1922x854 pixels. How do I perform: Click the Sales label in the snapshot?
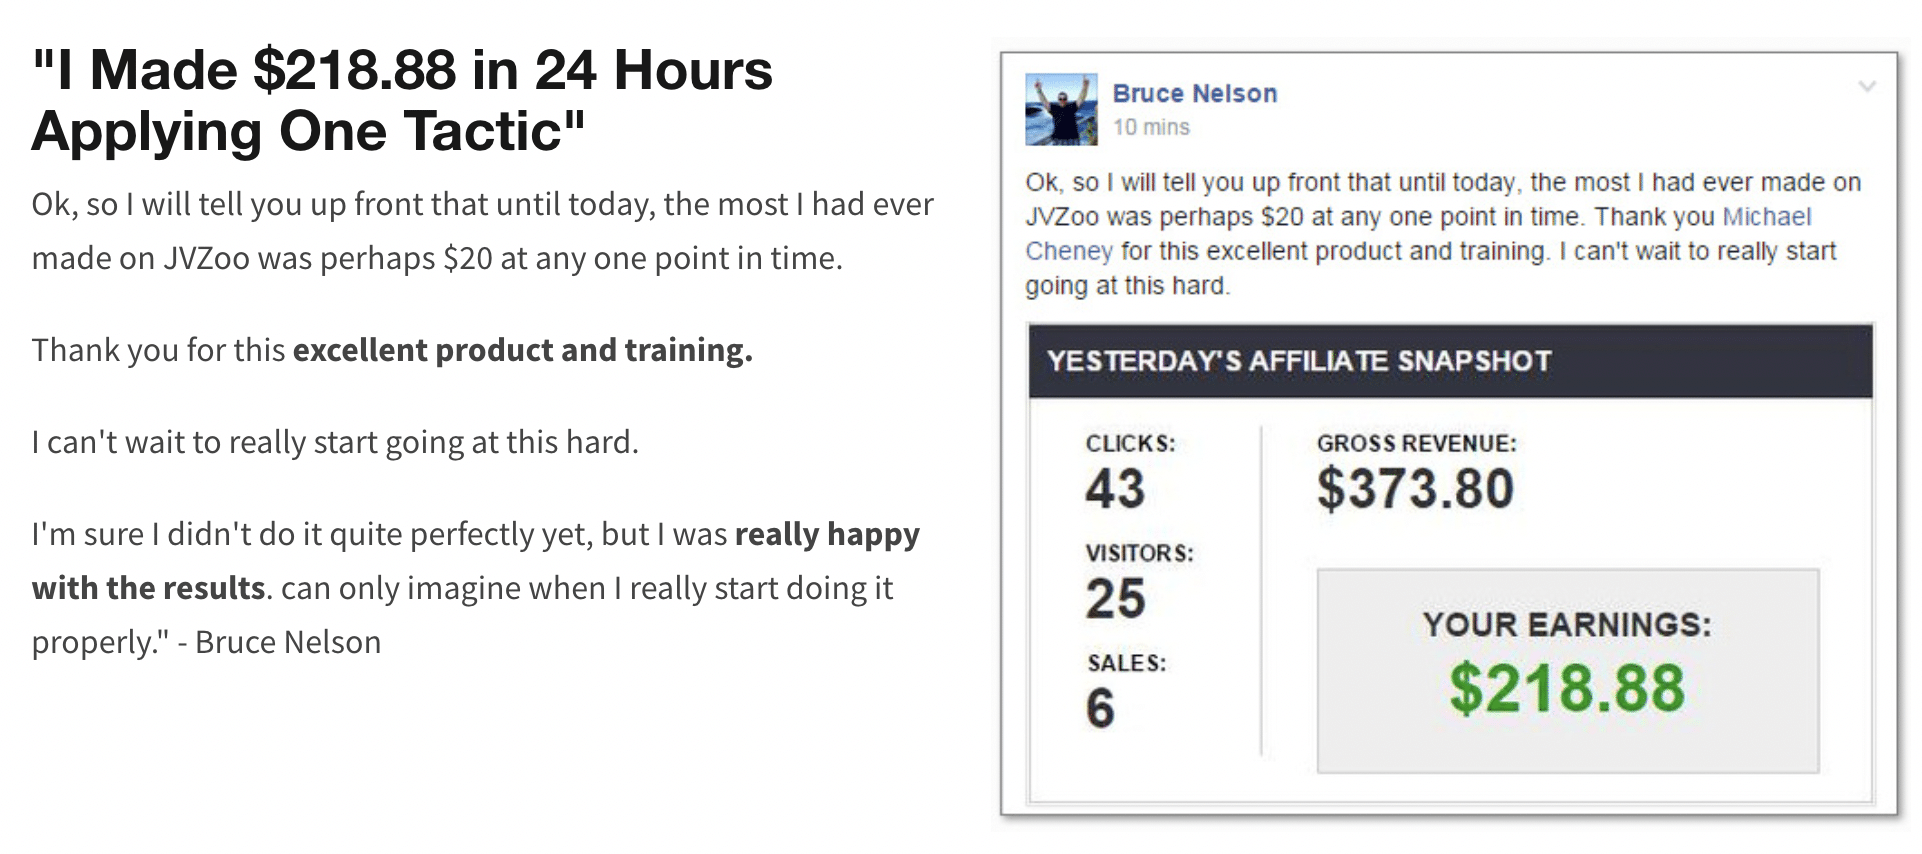(1126, 663)
